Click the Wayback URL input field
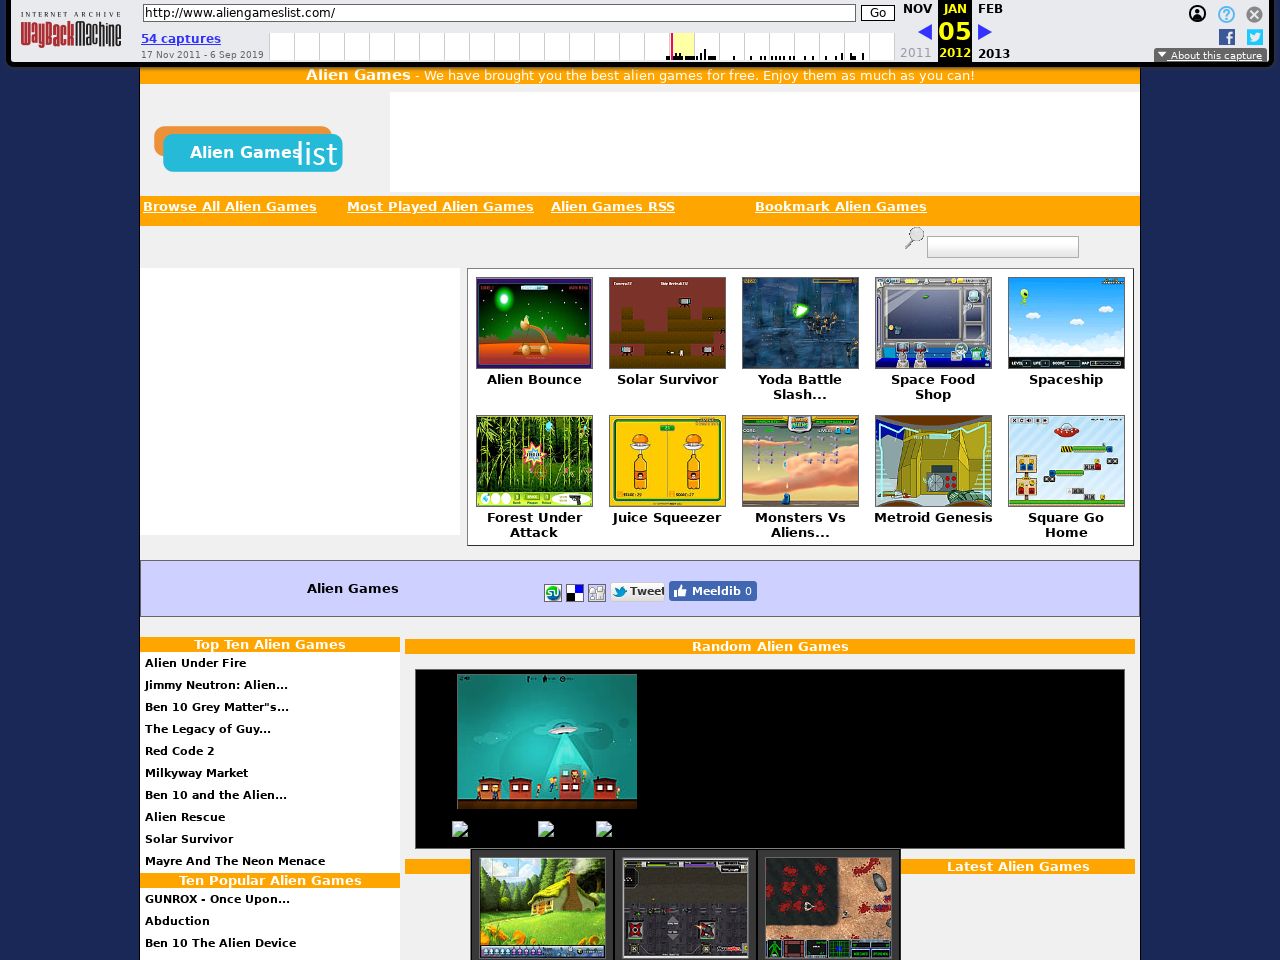The width and height of the screenshot is (1280, 960). 498,13
